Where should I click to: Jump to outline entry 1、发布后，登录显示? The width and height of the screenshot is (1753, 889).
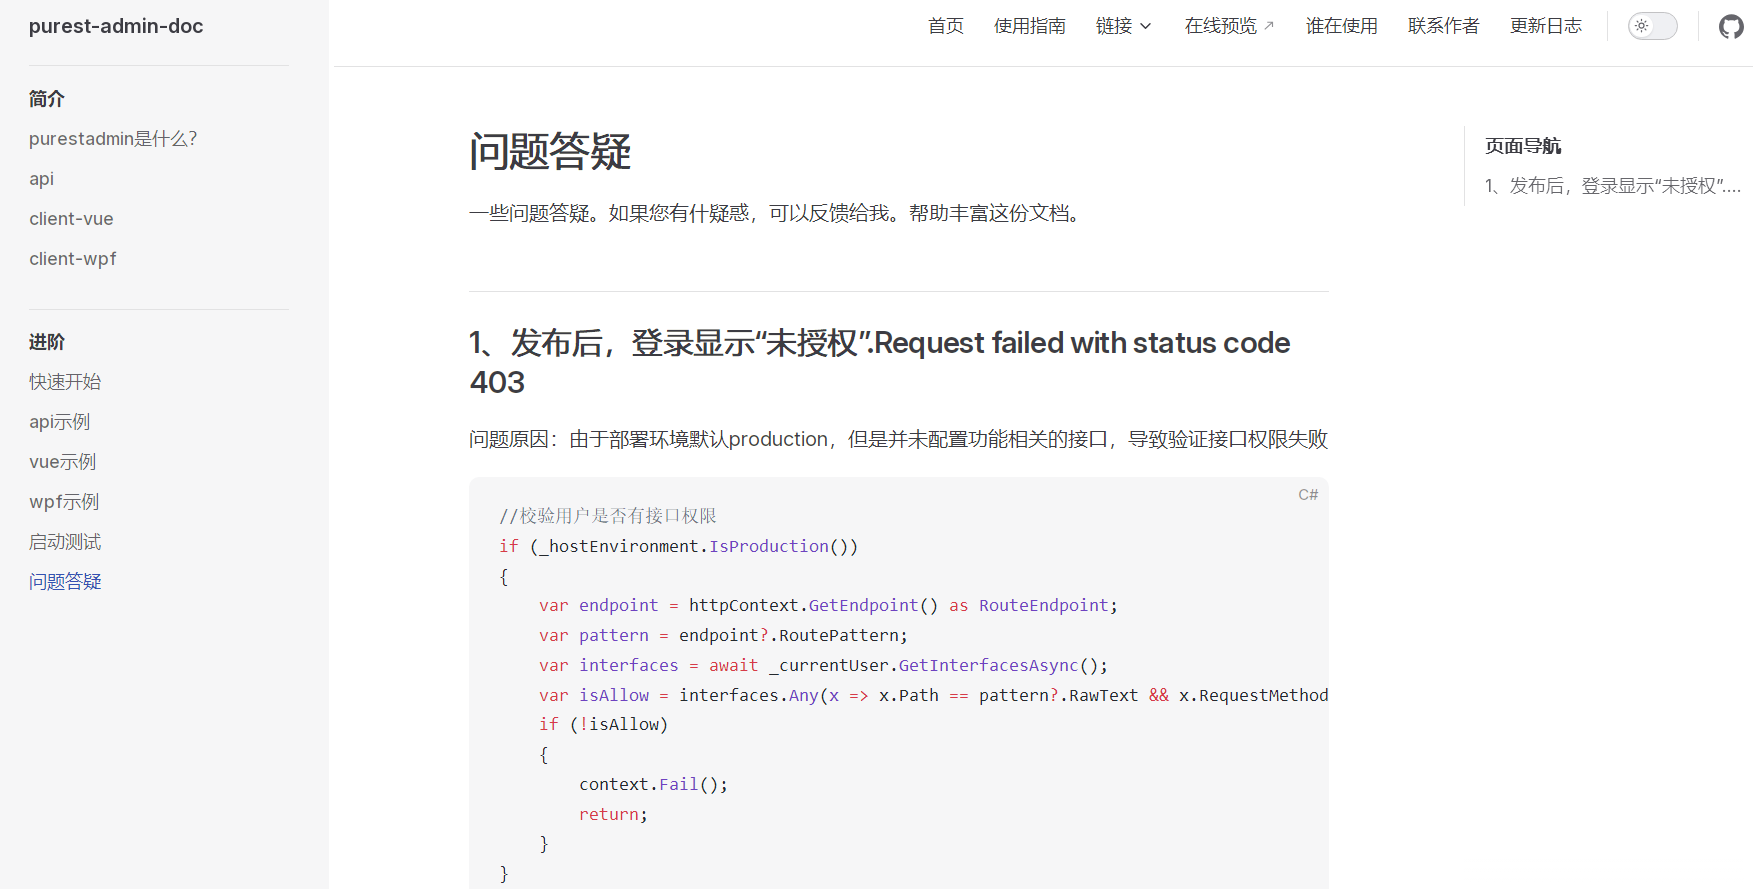pos(1613,186)
